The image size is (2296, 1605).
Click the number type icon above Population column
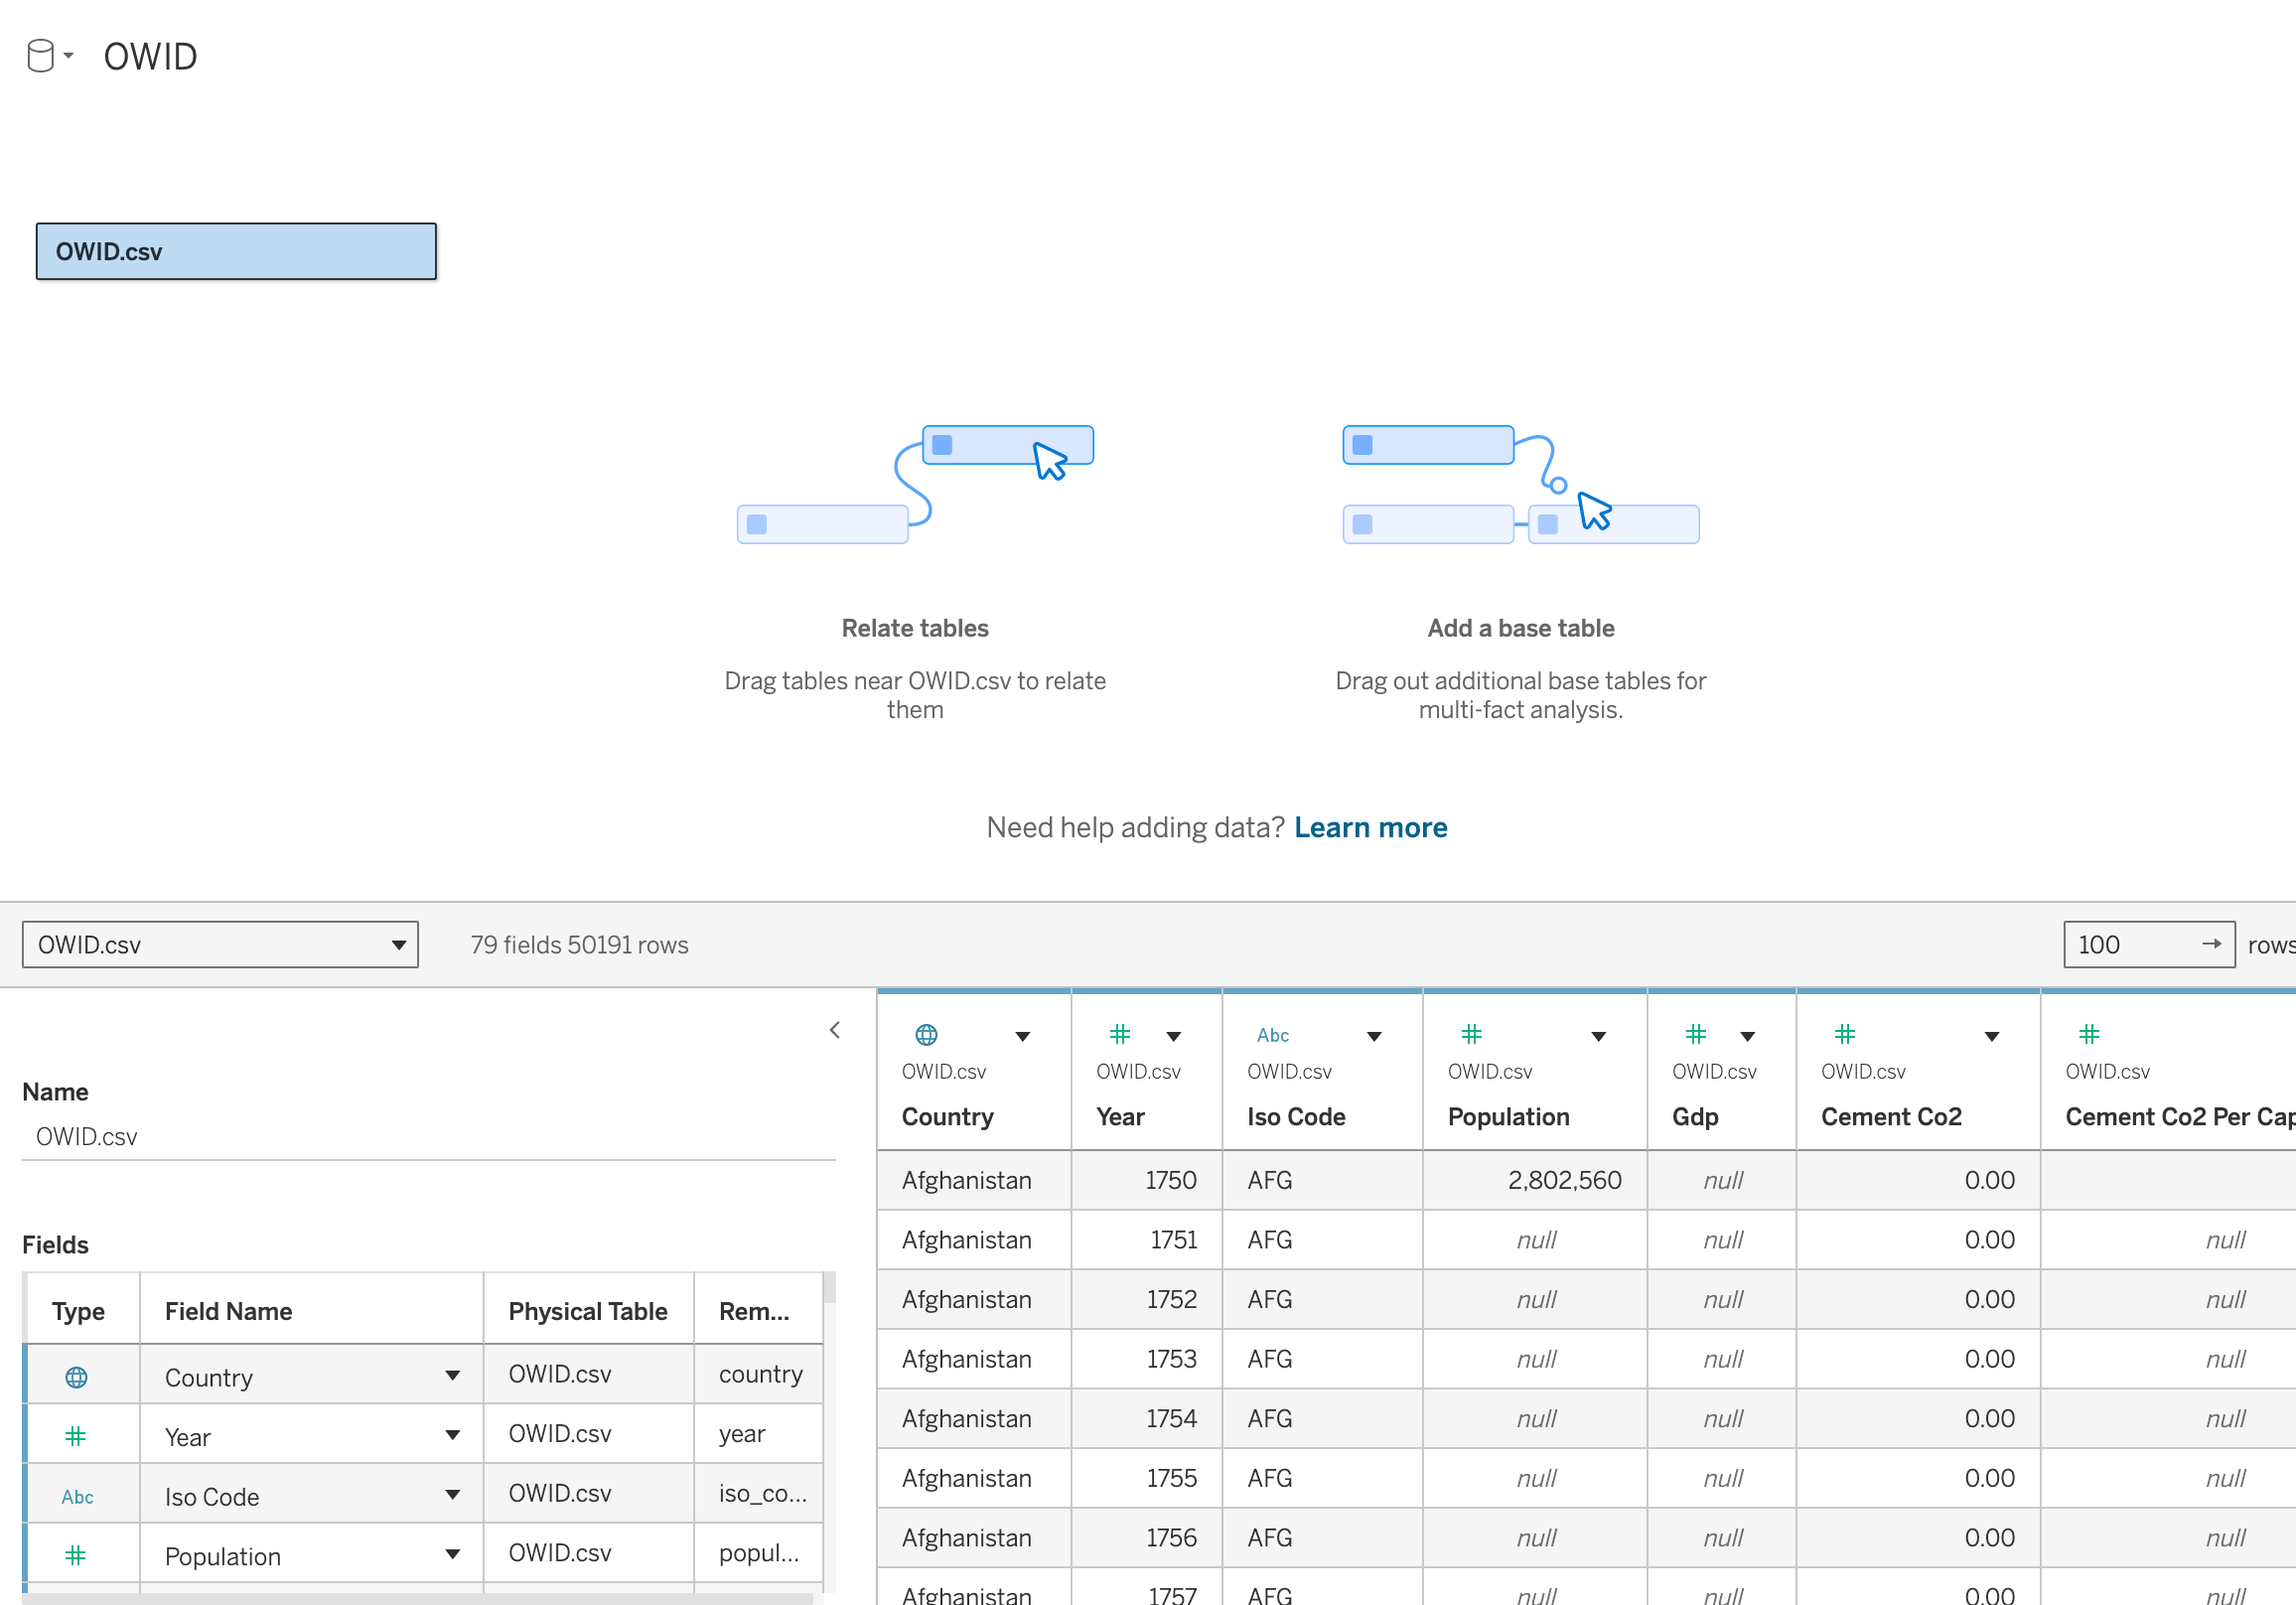[x=1471, y=1034]
